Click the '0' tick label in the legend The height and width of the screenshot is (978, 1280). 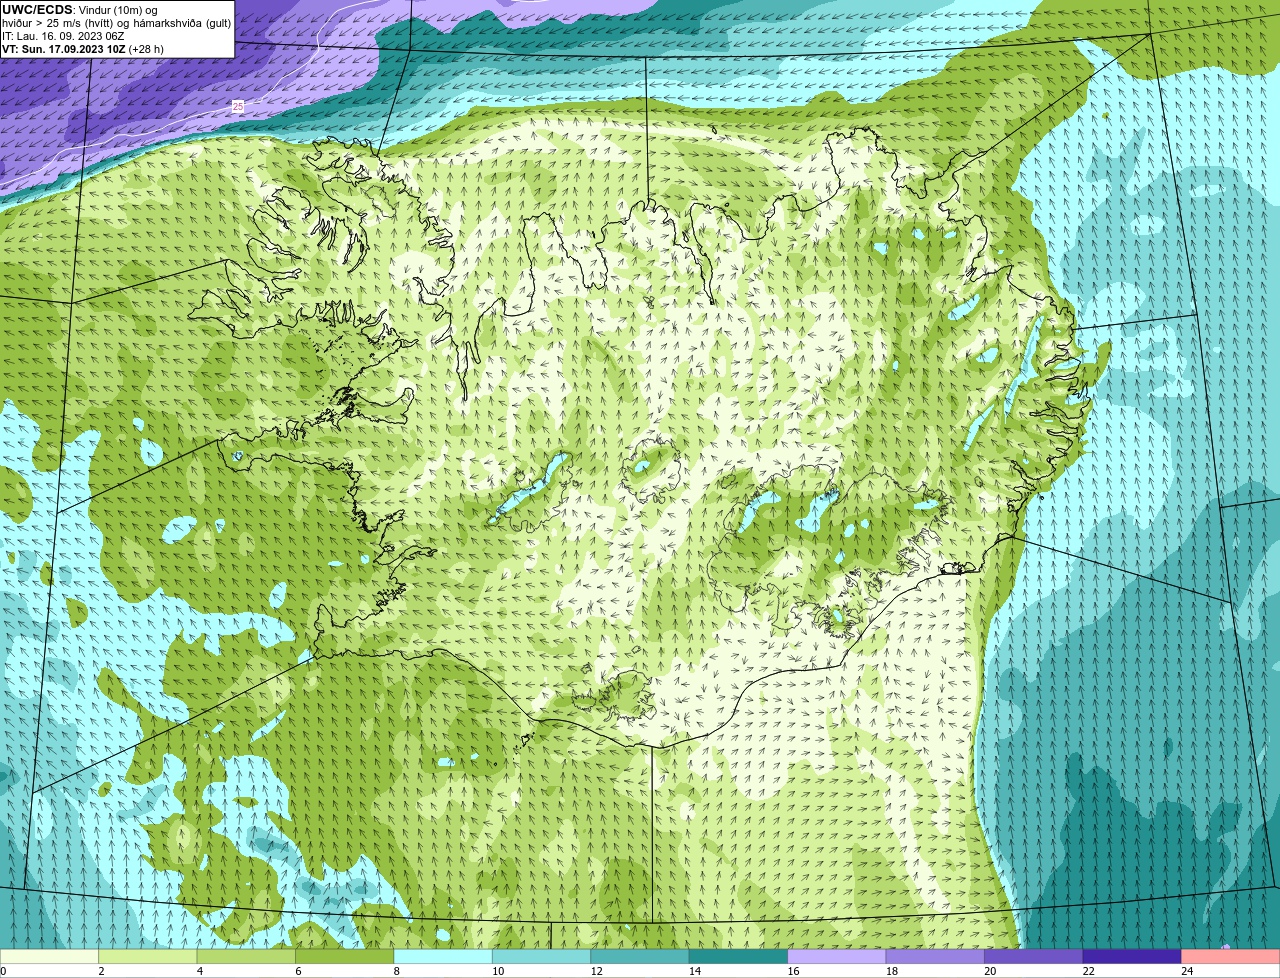[x=3, y=971]
